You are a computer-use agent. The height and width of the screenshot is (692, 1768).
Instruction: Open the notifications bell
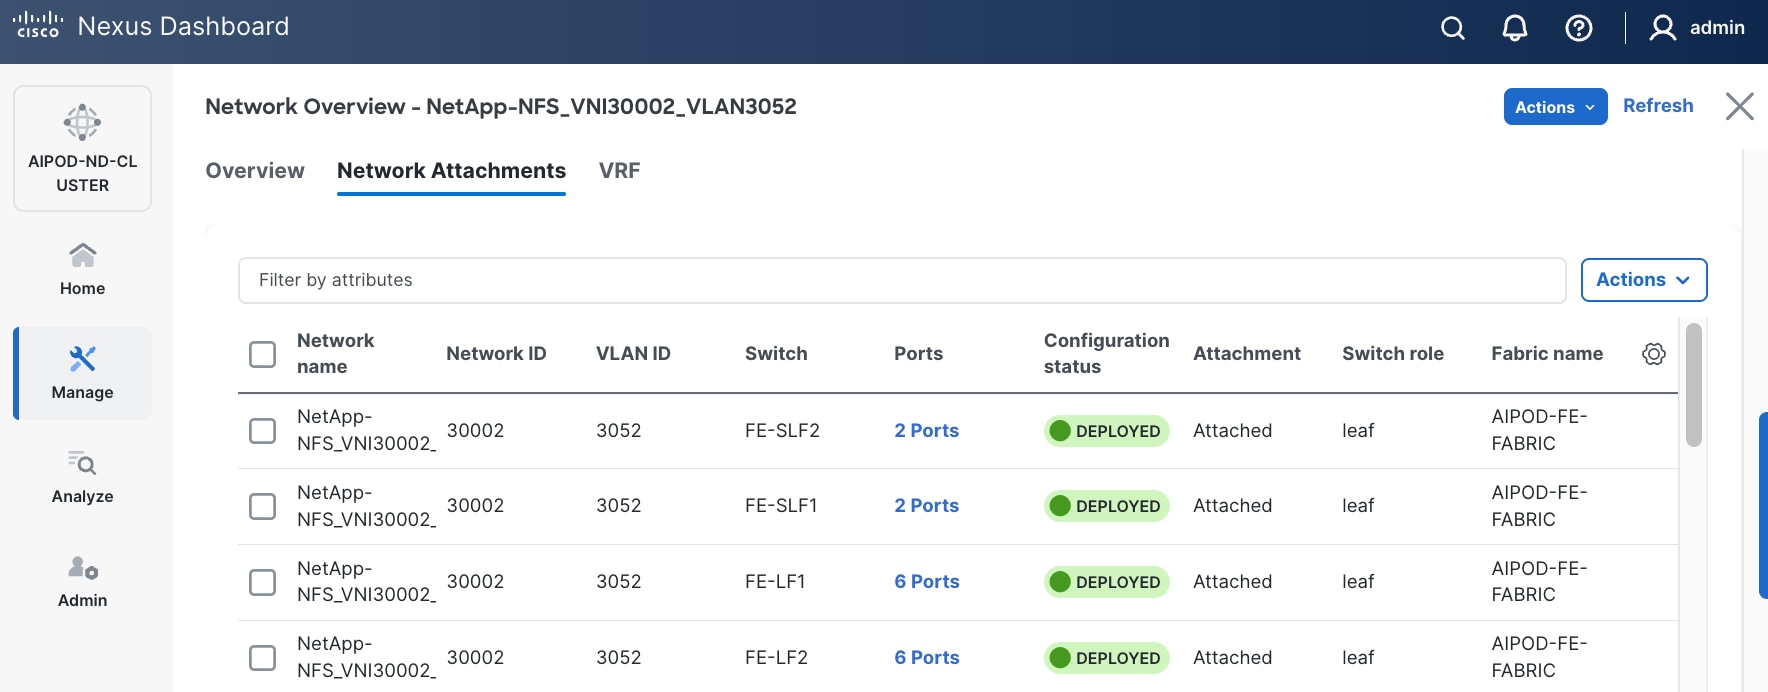(x=1515, y=28)
